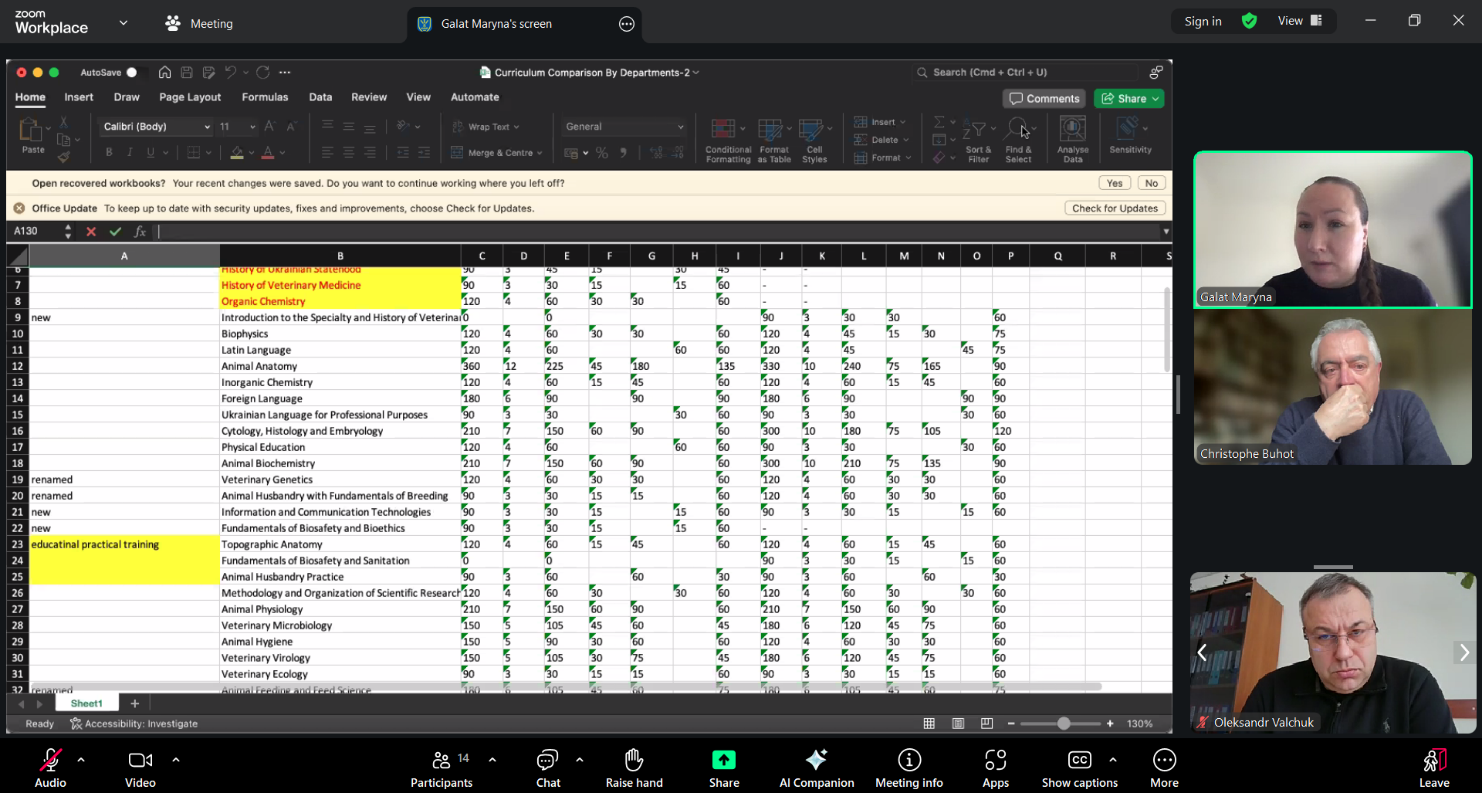Click the Sign in button
Viewport: 1482px width, 793px height.
(x=1202, y=21)
